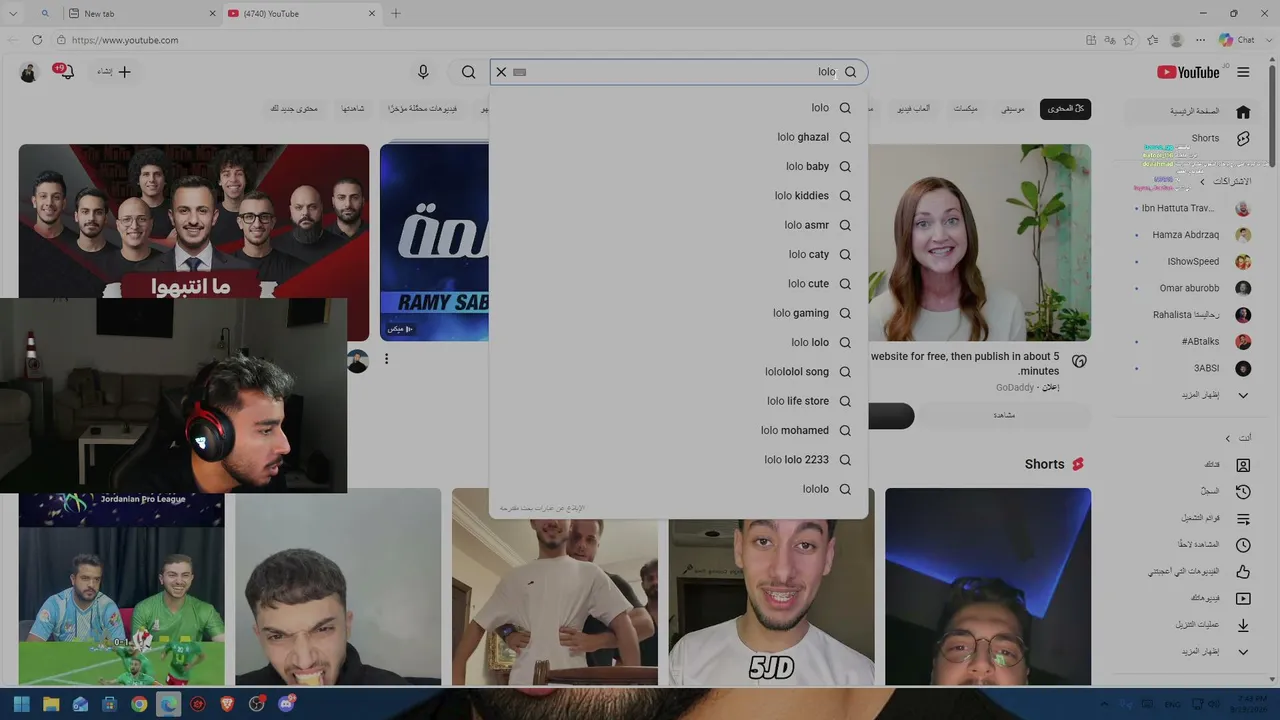Open the watch History icon
1280x720 pixels.
pos(1243,492)
